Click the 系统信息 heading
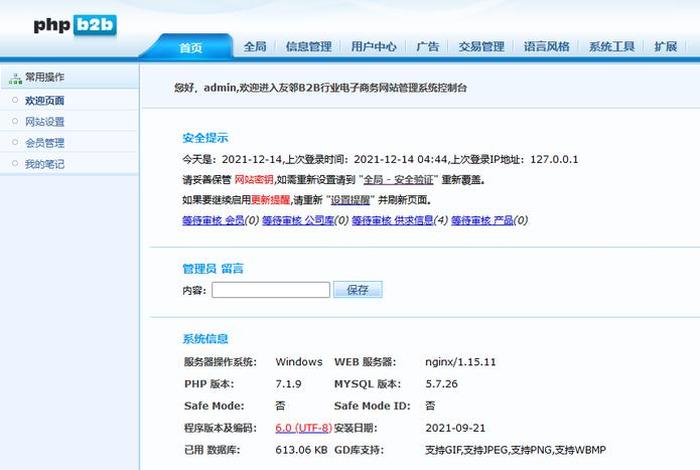Image resolution: width=700 pixels, height=470 pixels. point(205,339)
